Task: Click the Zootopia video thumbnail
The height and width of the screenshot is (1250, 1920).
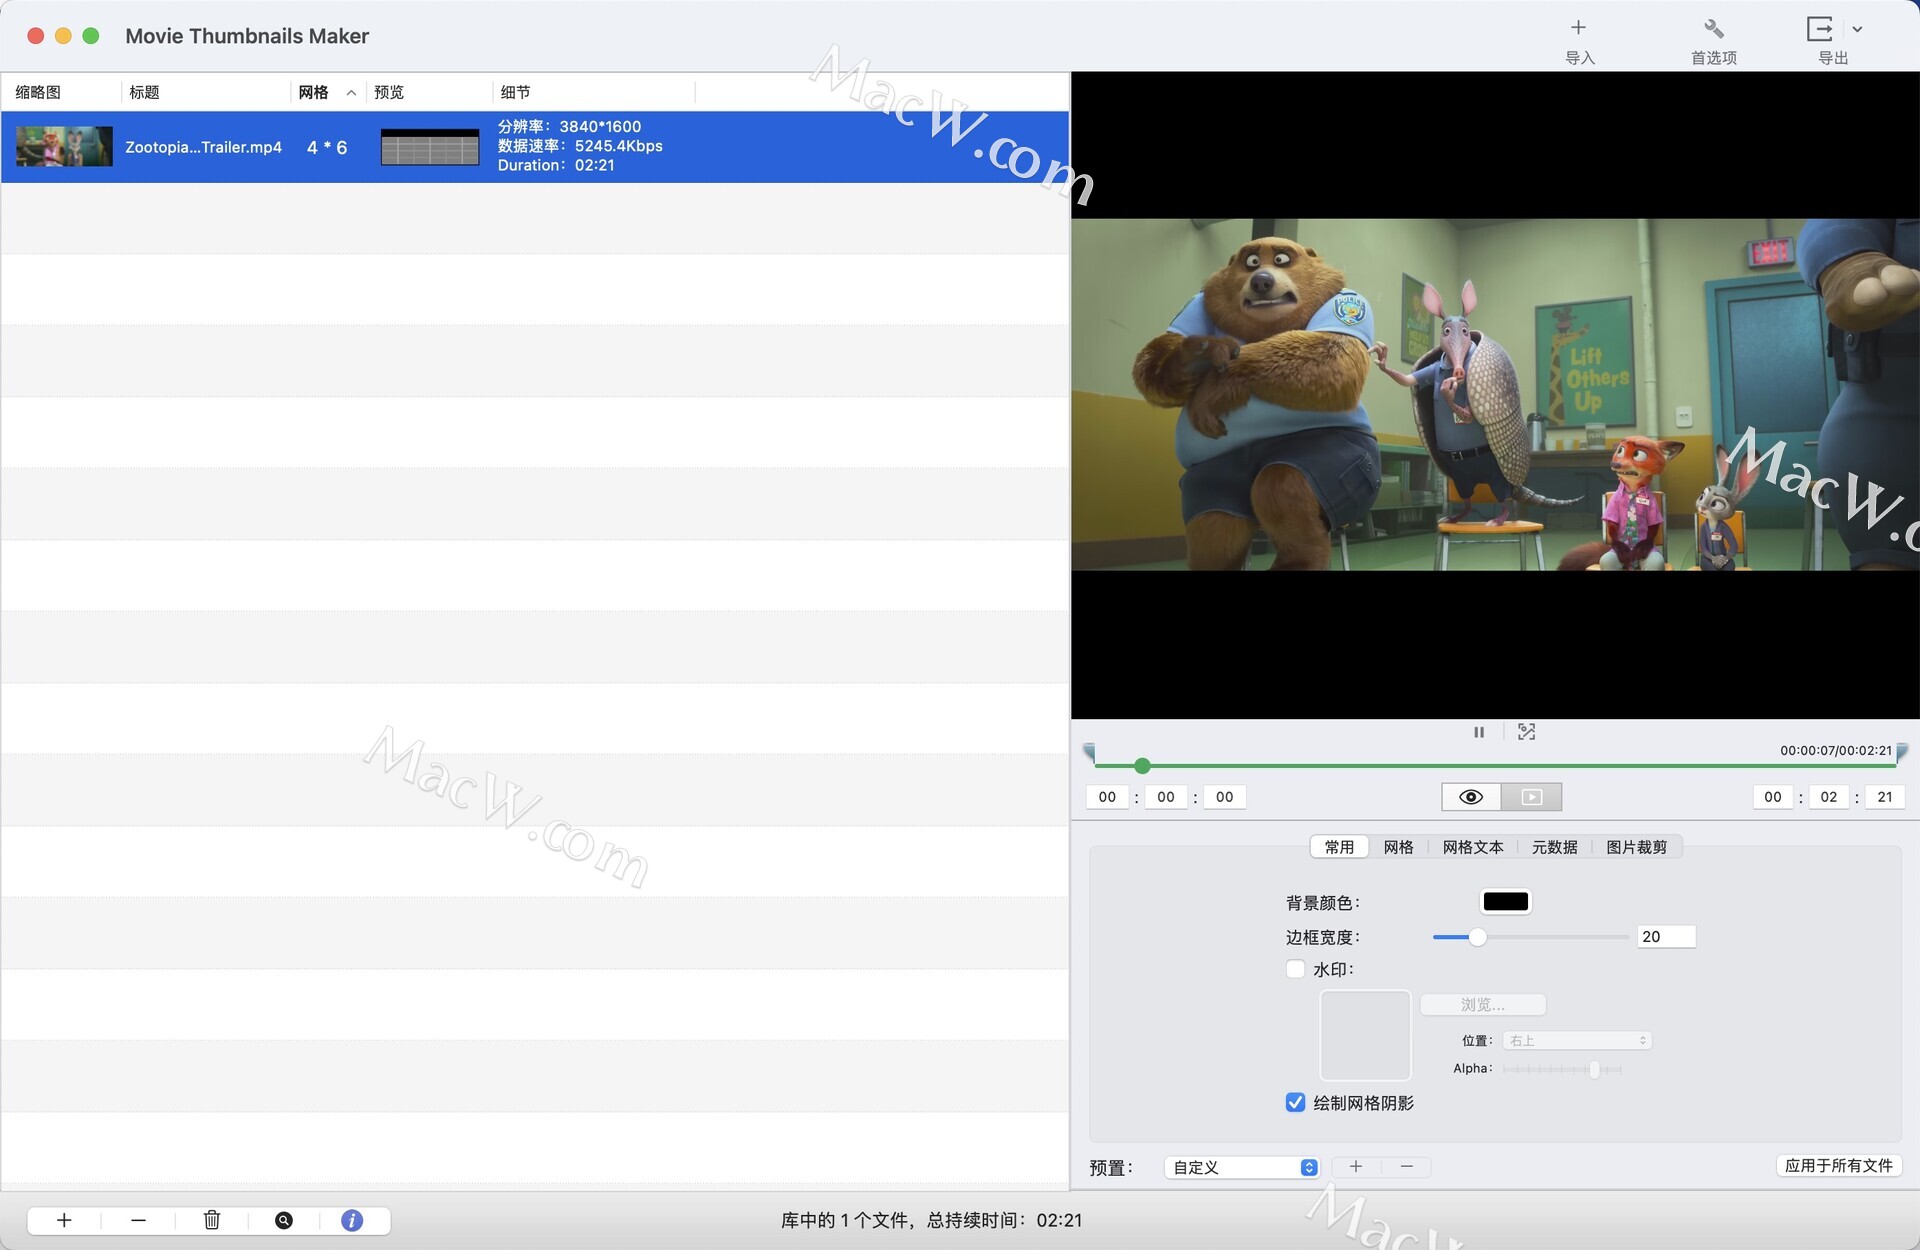Action: (x=64, y=147)
